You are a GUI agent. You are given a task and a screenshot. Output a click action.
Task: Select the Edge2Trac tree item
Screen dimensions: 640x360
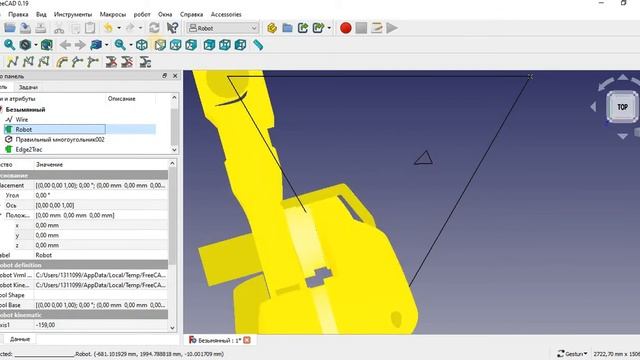tap(29, 149)
